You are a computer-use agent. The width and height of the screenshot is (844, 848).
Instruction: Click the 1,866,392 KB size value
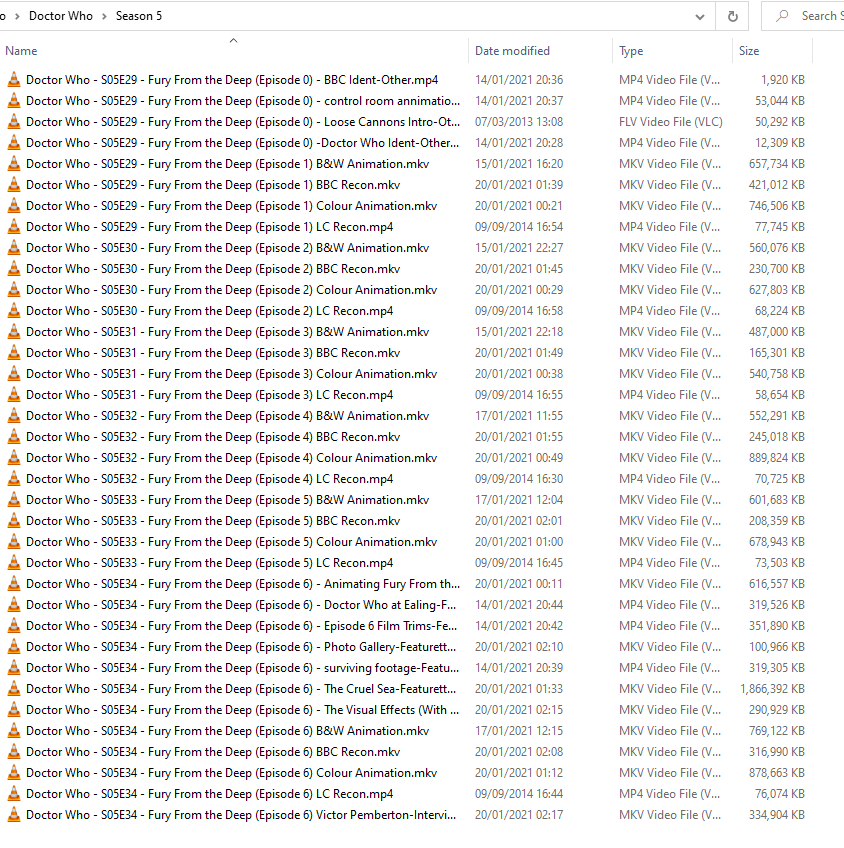click(x=772, y=689)
